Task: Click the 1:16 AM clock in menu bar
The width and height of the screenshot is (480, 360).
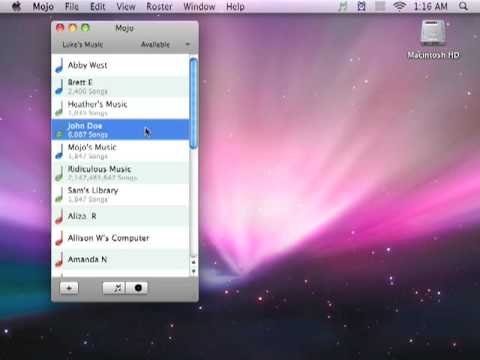Action: click(430, 6)
